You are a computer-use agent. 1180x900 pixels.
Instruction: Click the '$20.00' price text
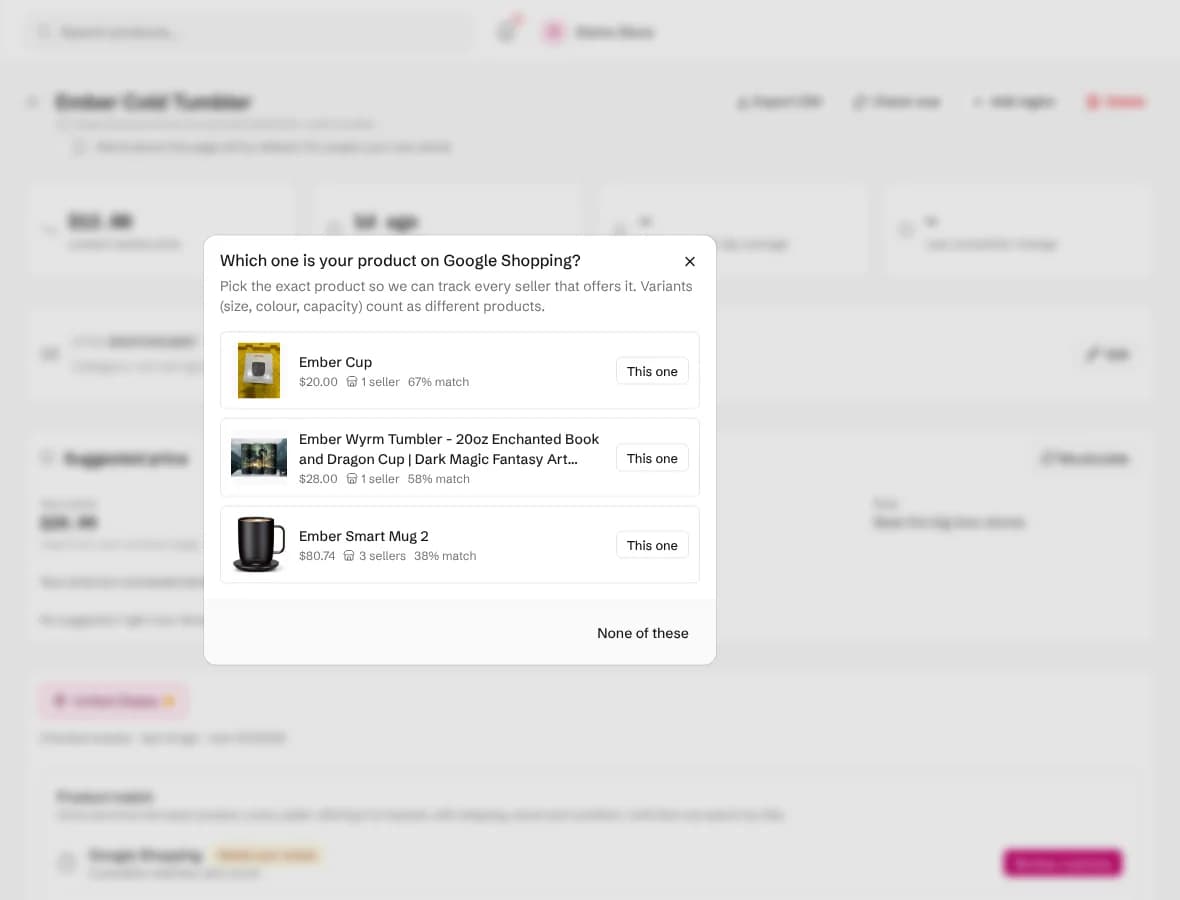[x=318, y=382]
